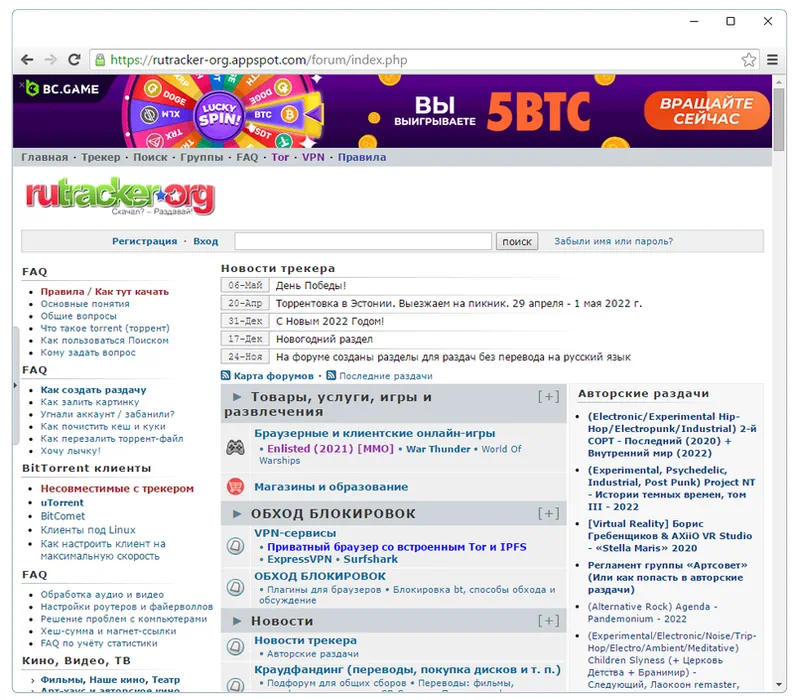Click the forum icon beside VPN-сервисы
794x700 pixels.
pos(235,546)
